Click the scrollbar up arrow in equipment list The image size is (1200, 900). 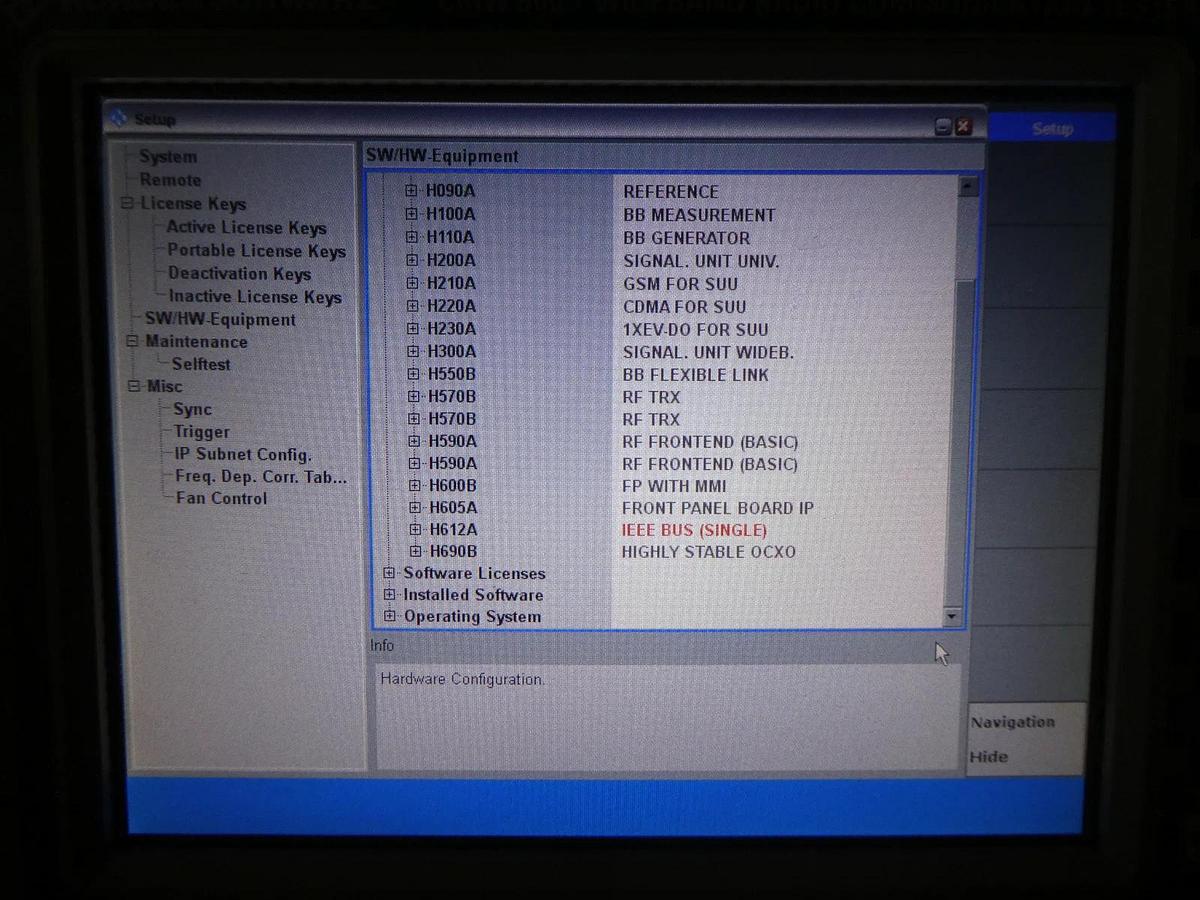pos(967,186)
